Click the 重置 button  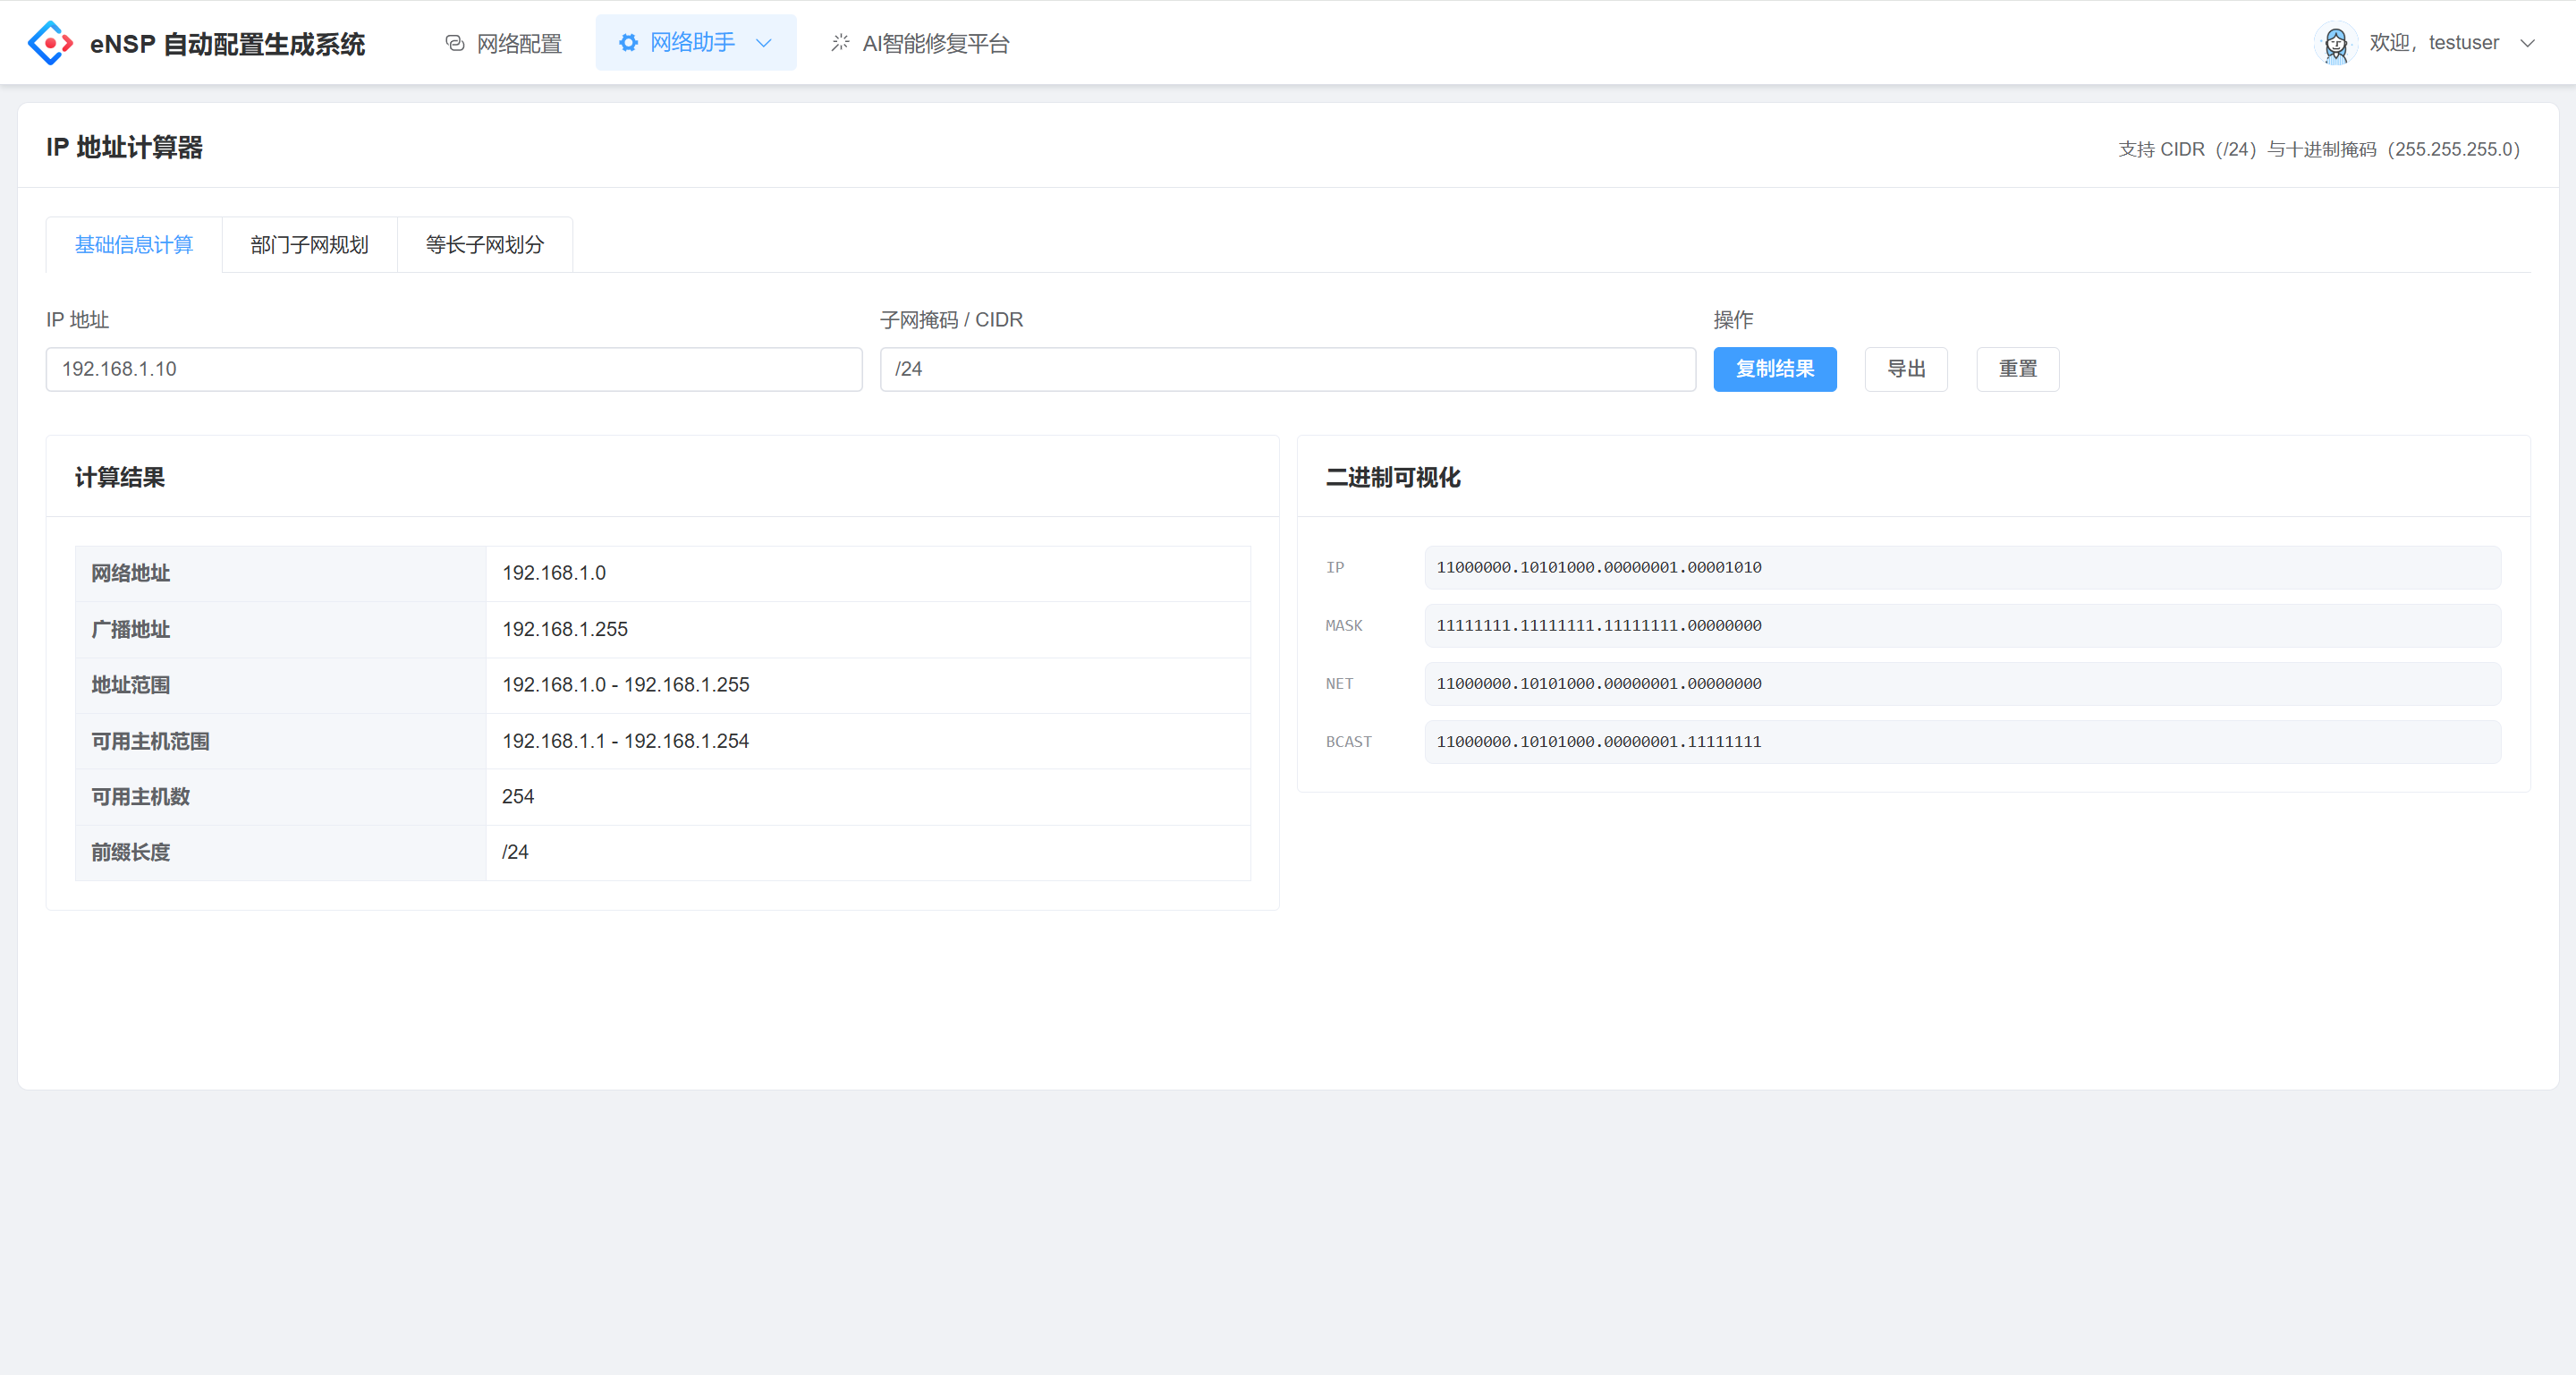[x=2017, y=369]
